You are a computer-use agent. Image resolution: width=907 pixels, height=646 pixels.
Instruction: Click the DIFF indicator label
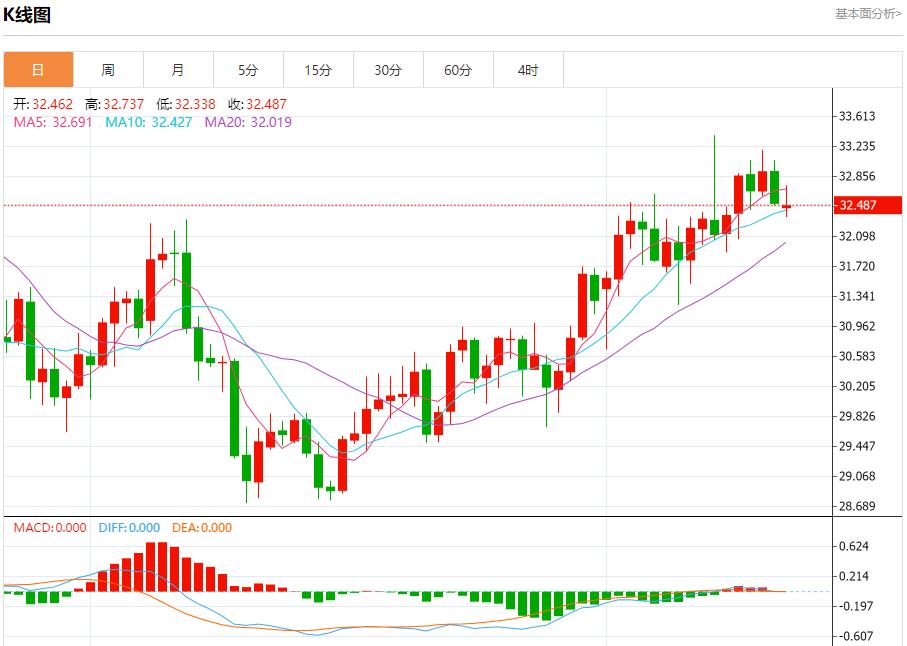(129, 528)
